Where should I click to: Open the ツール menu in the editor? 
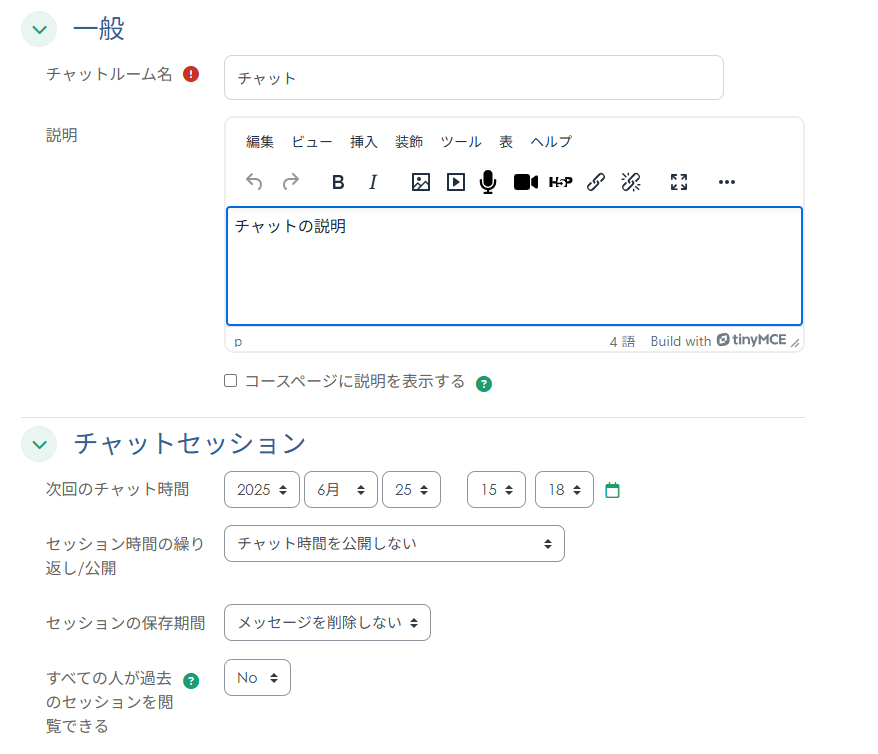pyautogui.click(x=461, y=141)
